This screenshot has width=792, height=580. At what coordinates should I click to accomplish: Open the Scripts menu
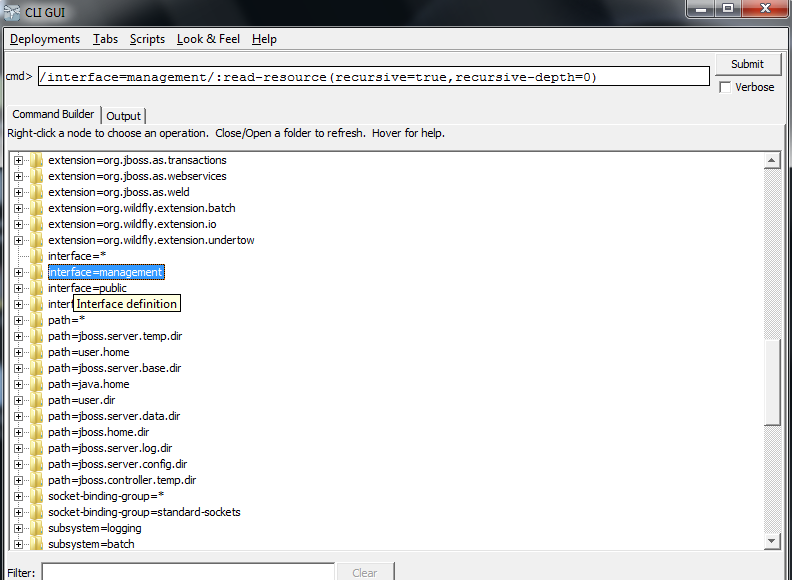point(147,39)
